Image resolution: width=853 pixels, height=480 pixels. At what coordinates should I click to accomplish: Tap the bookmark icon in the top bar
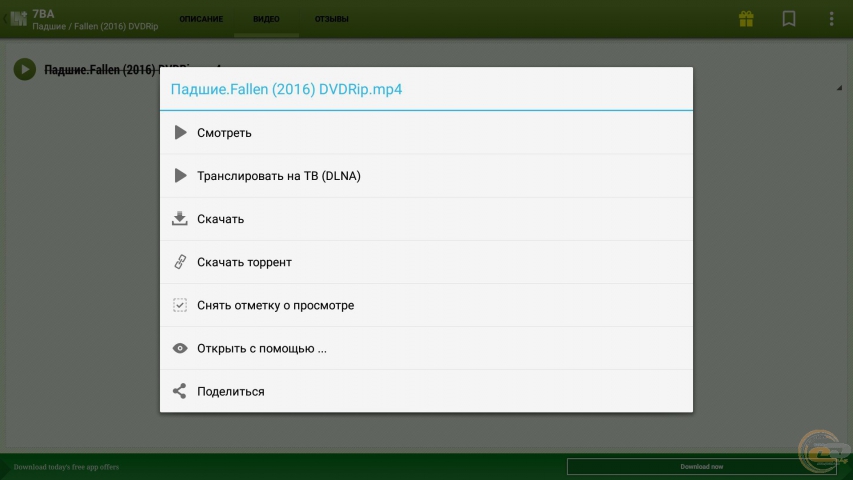coord(789,19)
